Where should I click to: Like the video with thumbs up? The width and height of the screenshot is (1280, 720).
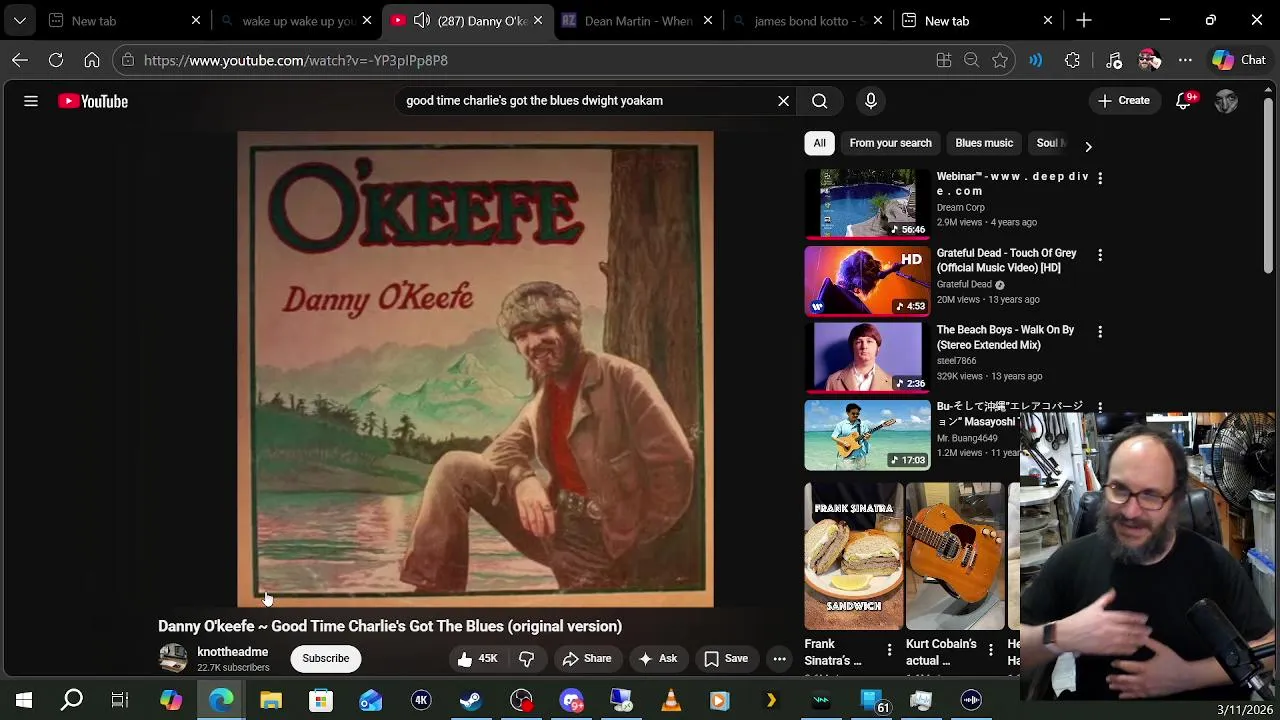click(x=478, y=658)
